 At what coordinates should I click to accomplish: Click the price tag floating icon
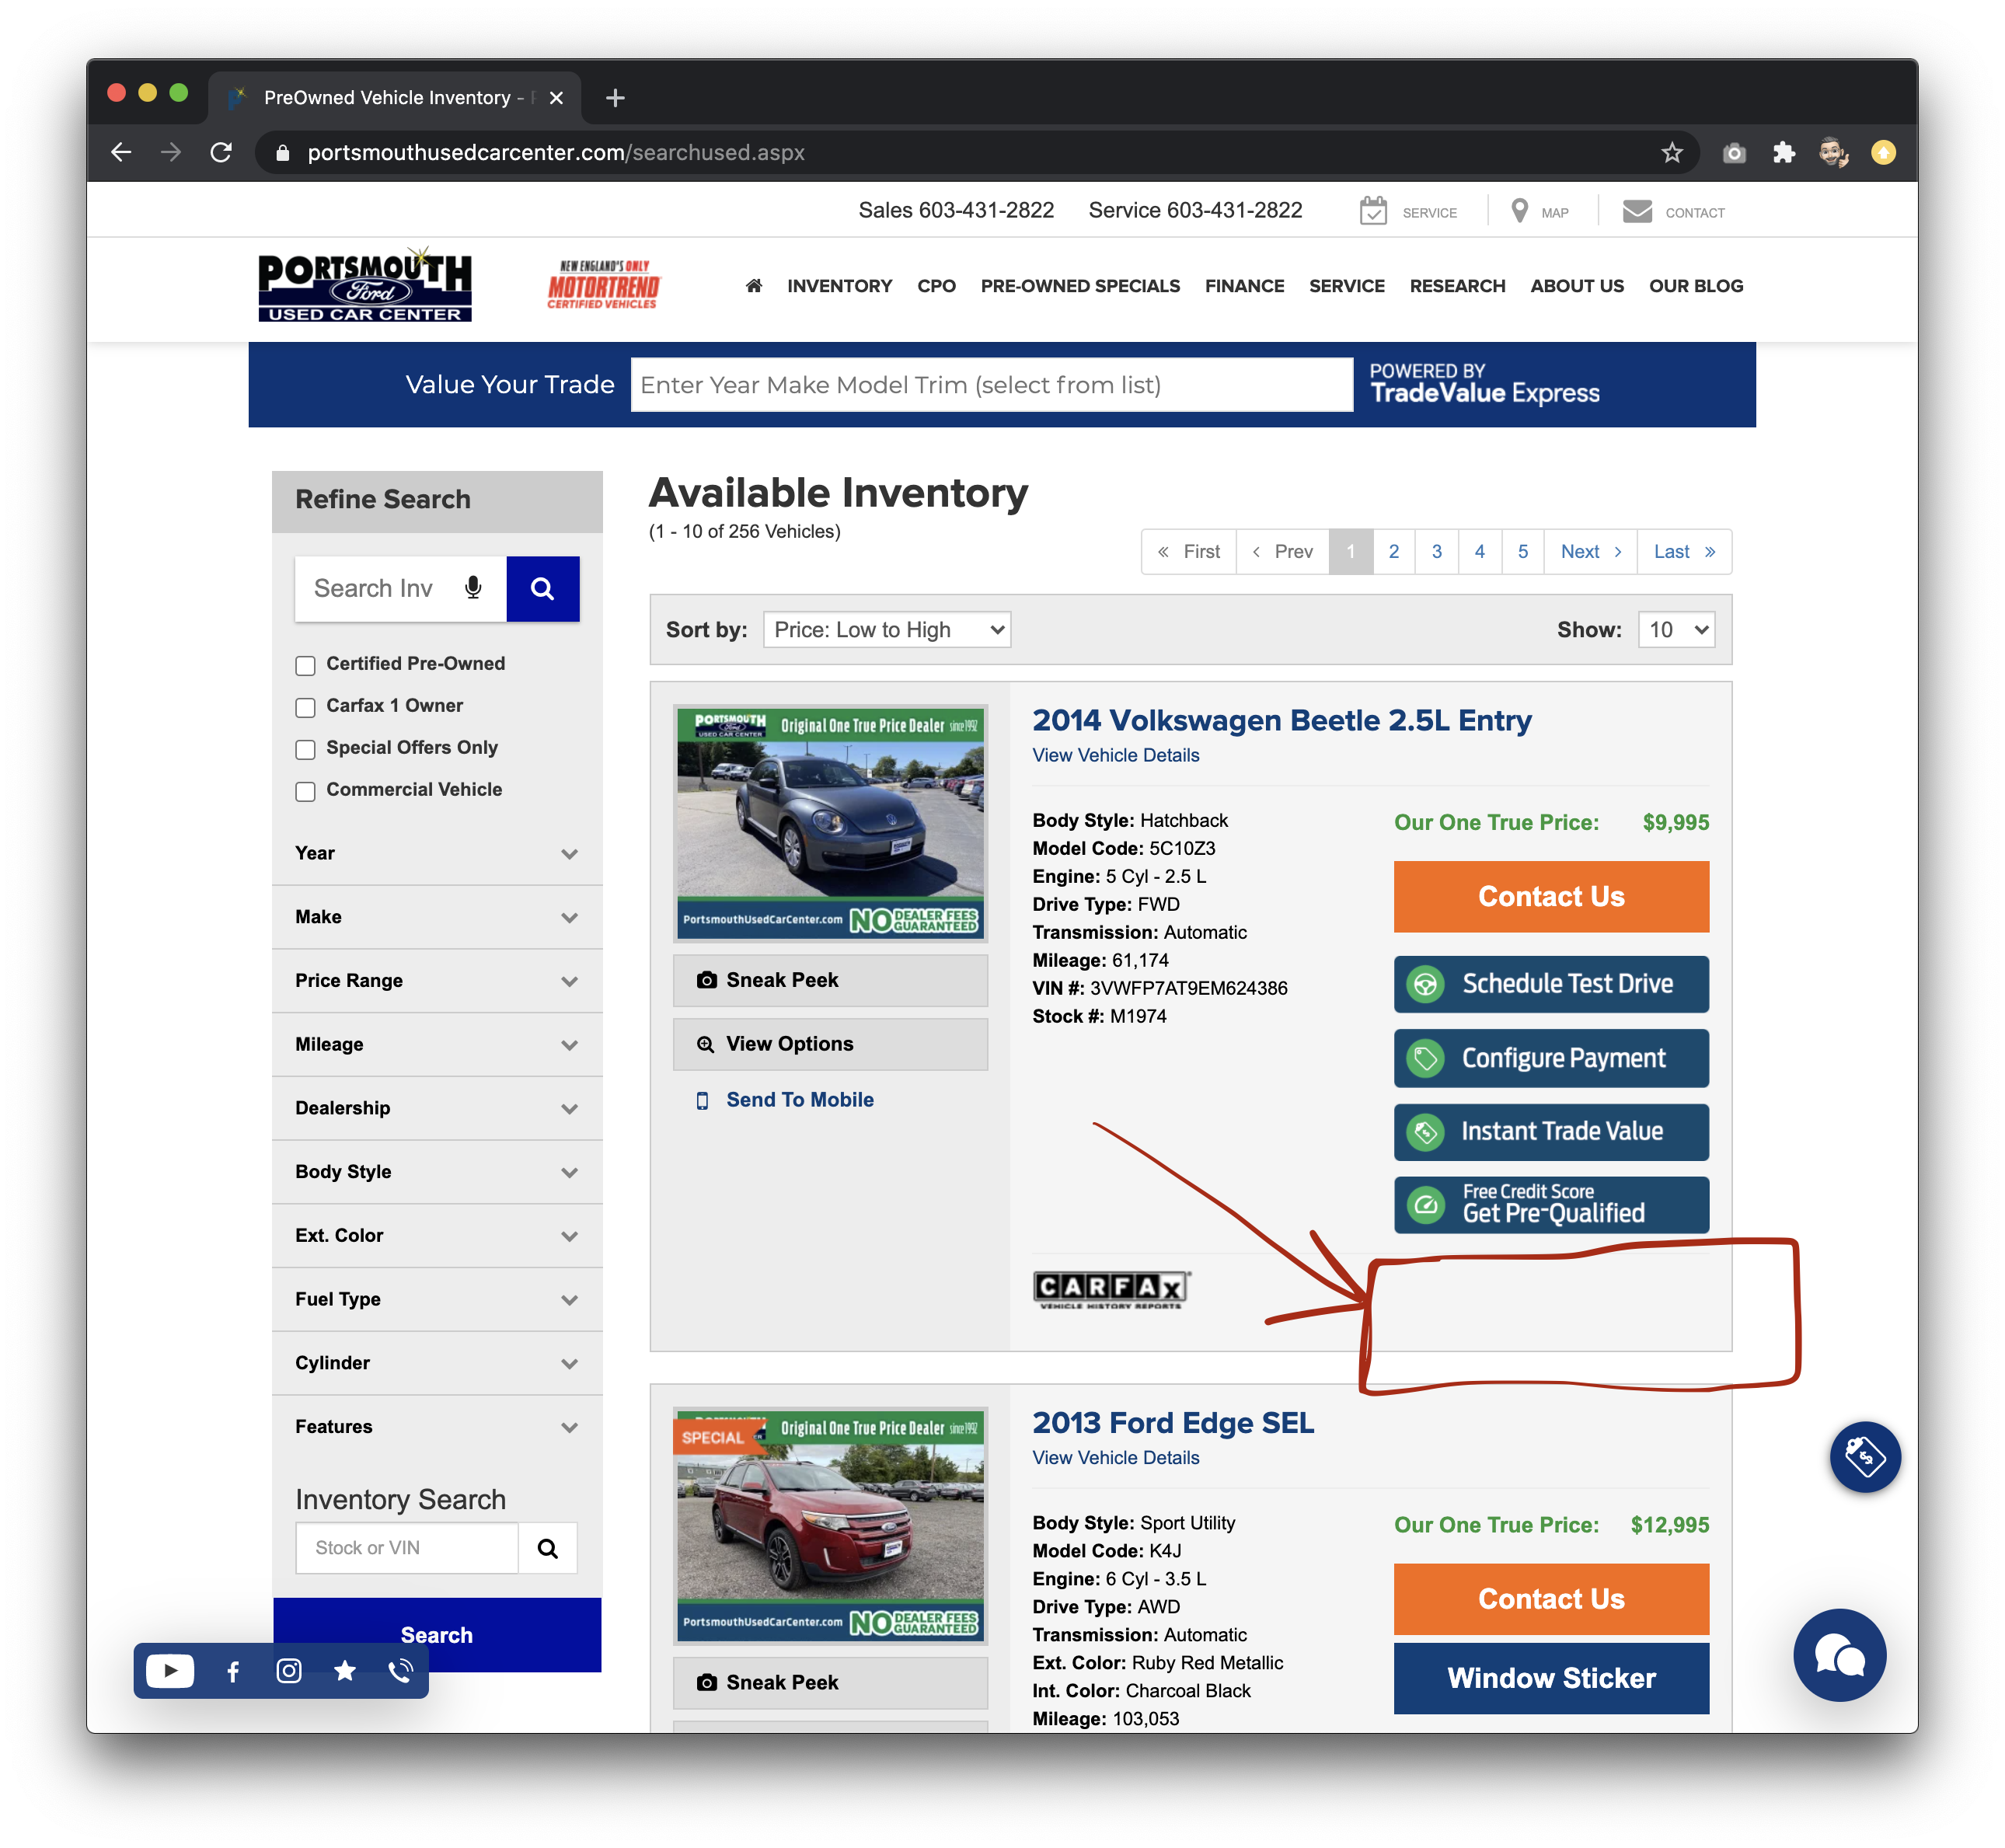pyautogui.click(x=1864, y=1456)
